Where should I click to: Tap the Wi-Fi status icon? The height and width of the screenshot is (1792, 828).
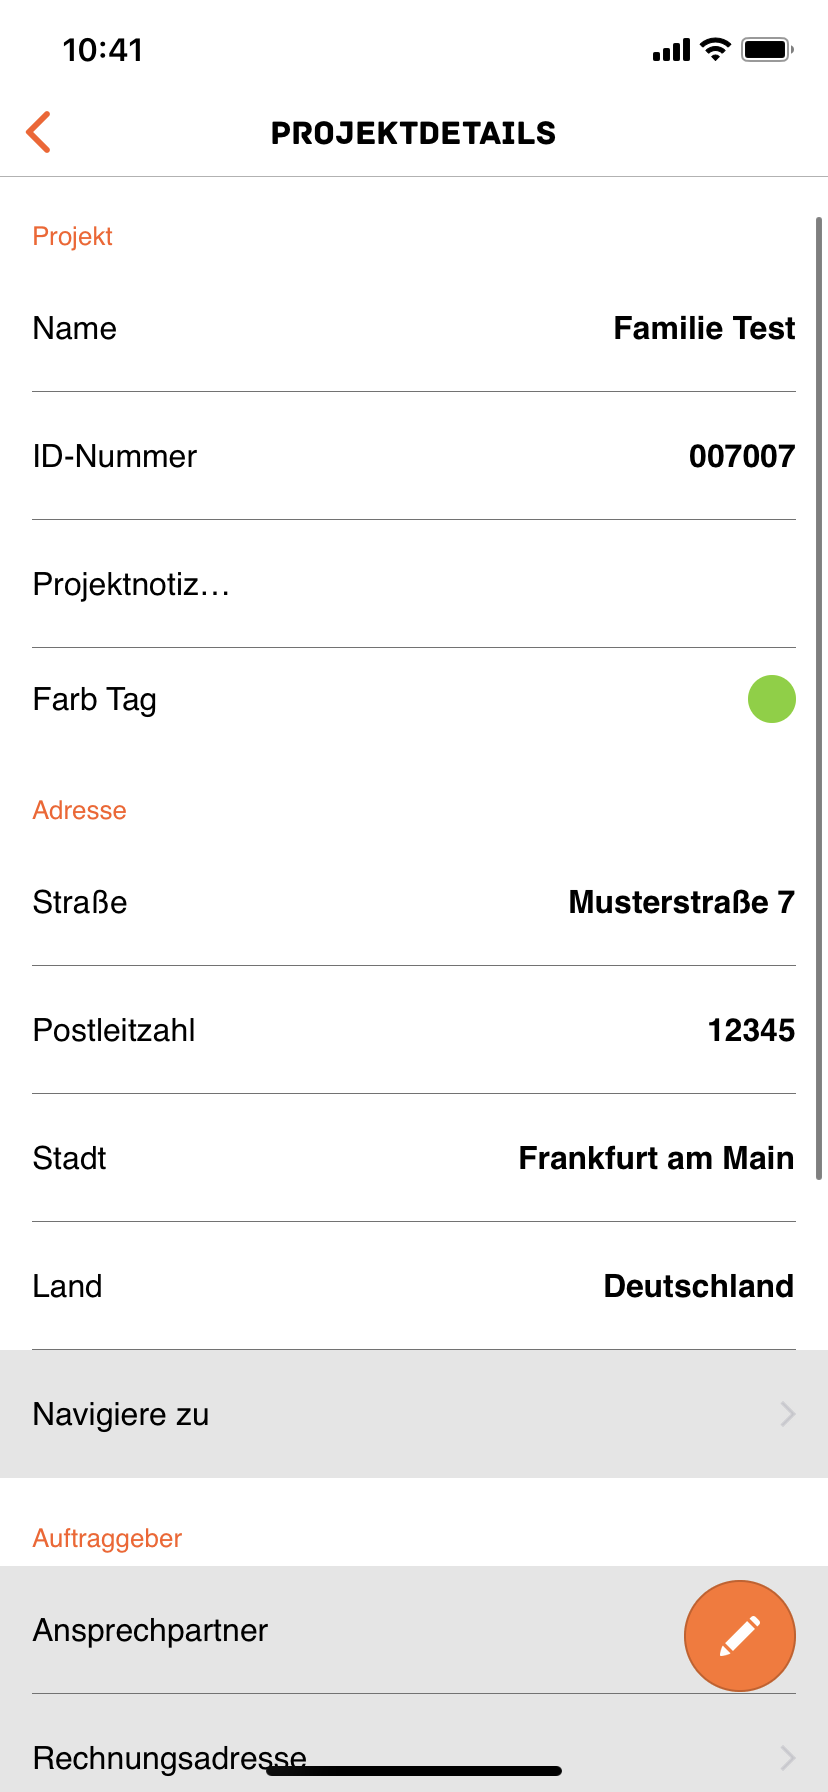pos(716,49)
